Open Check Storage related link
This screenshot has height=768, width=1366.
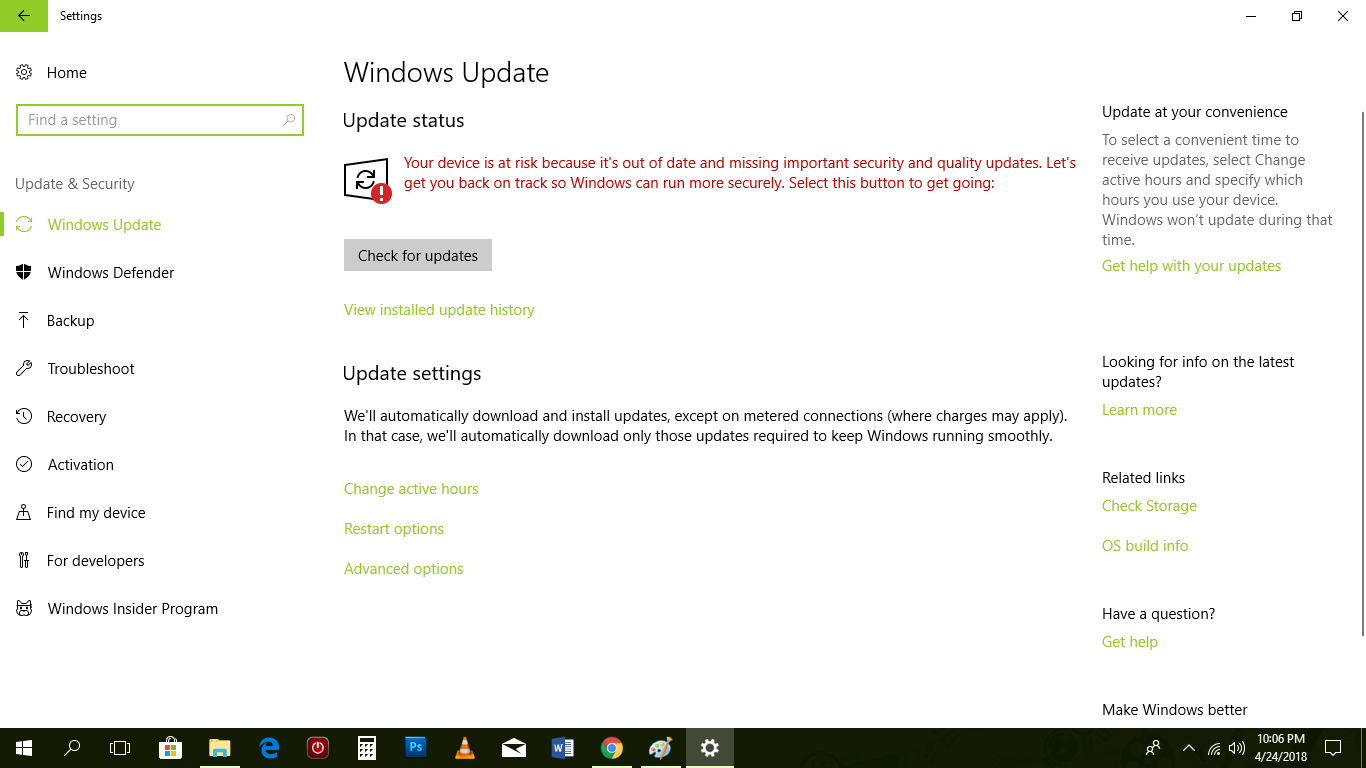1149,506
